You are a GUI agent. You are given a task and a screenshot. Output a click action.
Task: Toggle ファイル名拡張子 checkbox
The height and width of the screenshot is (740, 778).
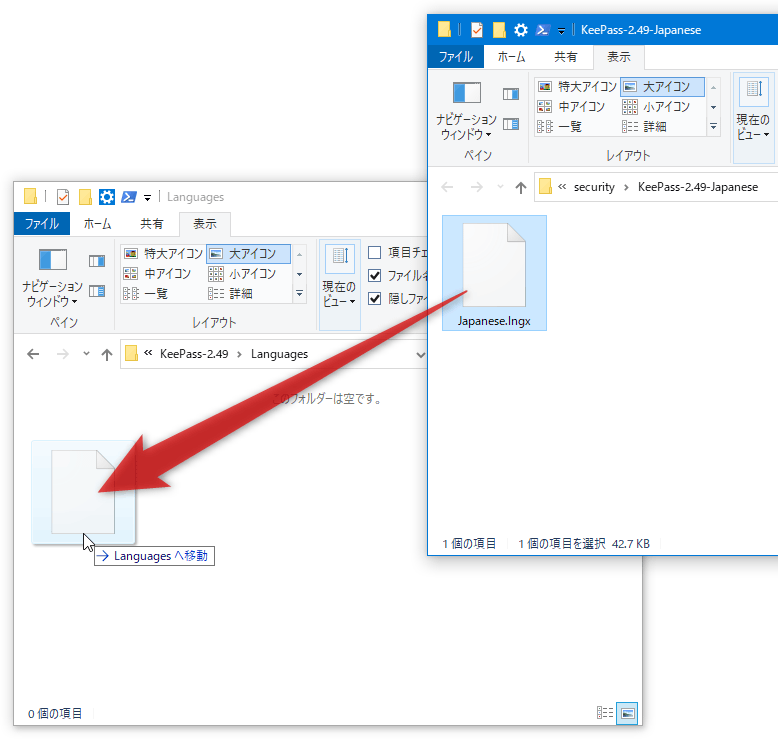point(375,275)
